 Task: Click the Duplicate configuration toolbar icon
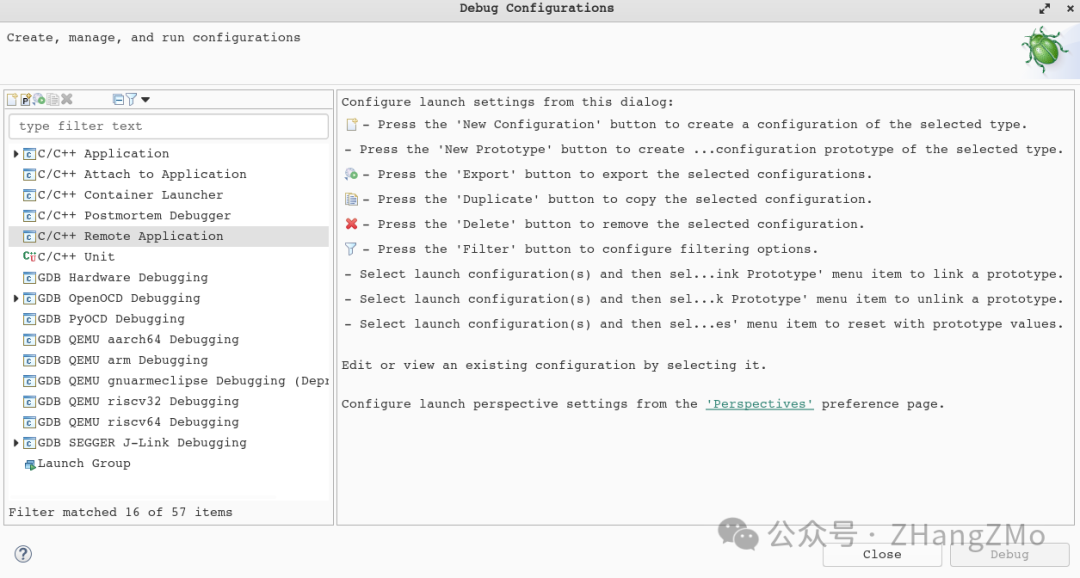click(x=53, y=100)
